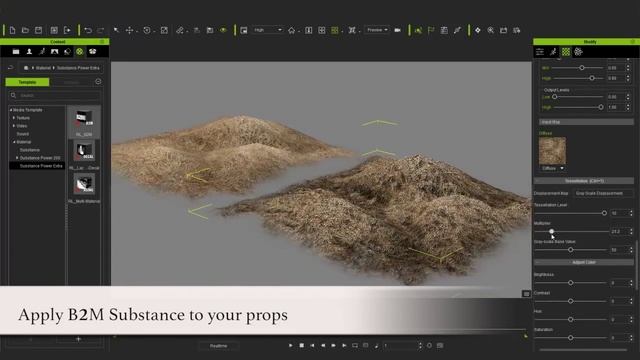Switch to the Custom tab beside Template

tap(71, 82)
